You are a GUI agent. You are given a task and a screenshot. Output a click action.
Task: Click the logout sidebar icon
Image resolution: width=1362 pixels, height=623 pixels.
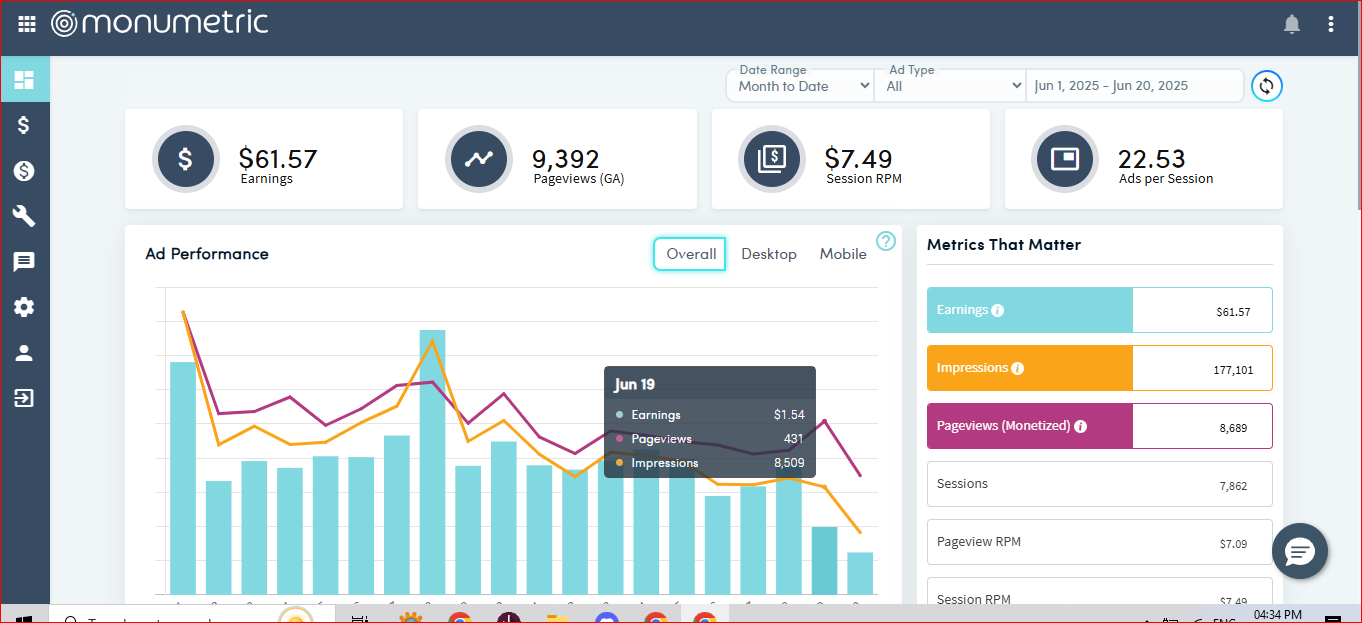click(x=24, y=398)
